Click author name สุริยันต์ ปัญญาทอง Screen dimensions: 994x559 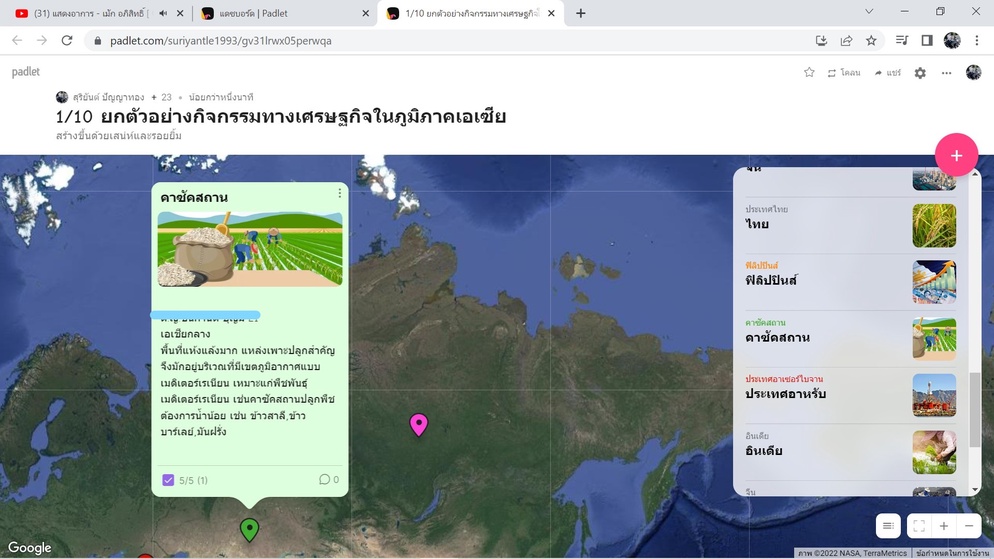click(x=108, y=97)
